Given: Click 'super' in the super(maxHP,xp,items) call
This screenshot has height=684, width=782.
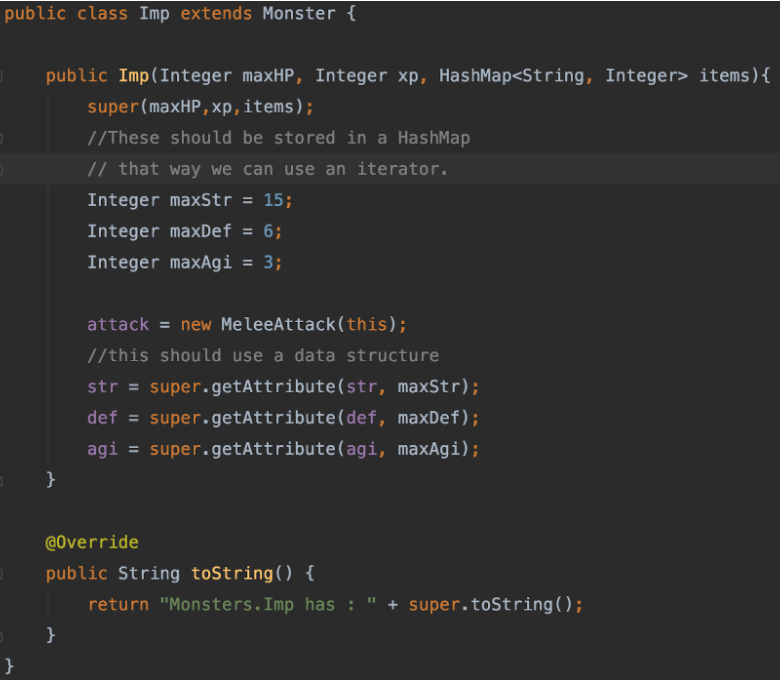Looking at the screenshot, I should (x=113, y=107).
